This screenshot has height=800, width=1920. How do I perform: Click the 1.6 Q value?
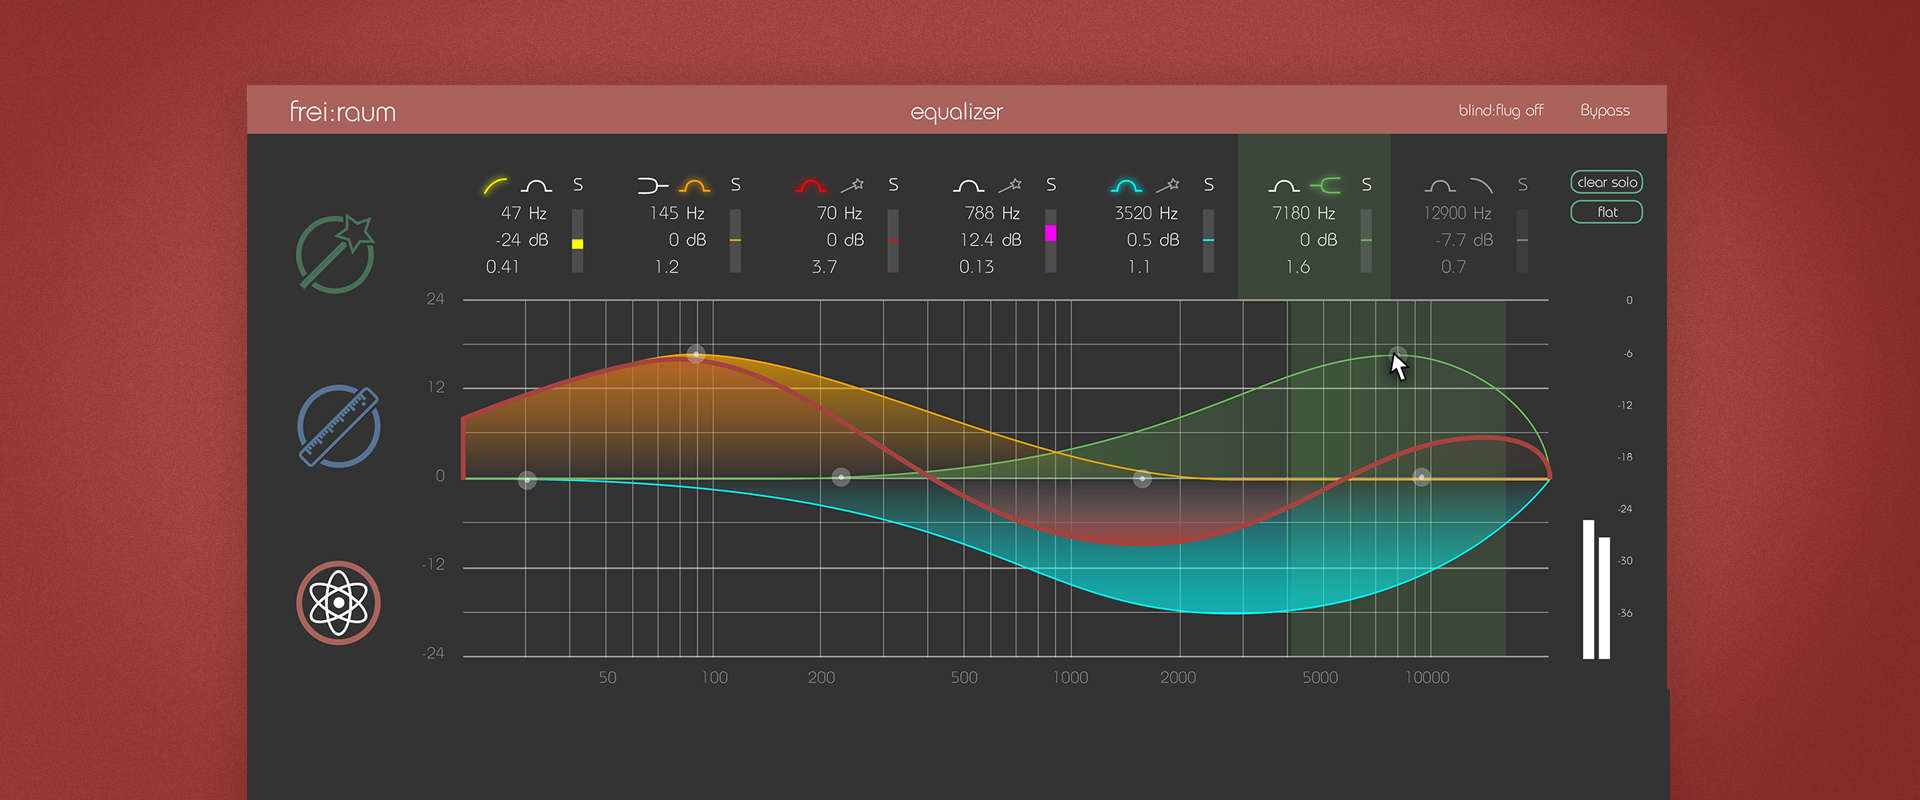click(1298, 267)
